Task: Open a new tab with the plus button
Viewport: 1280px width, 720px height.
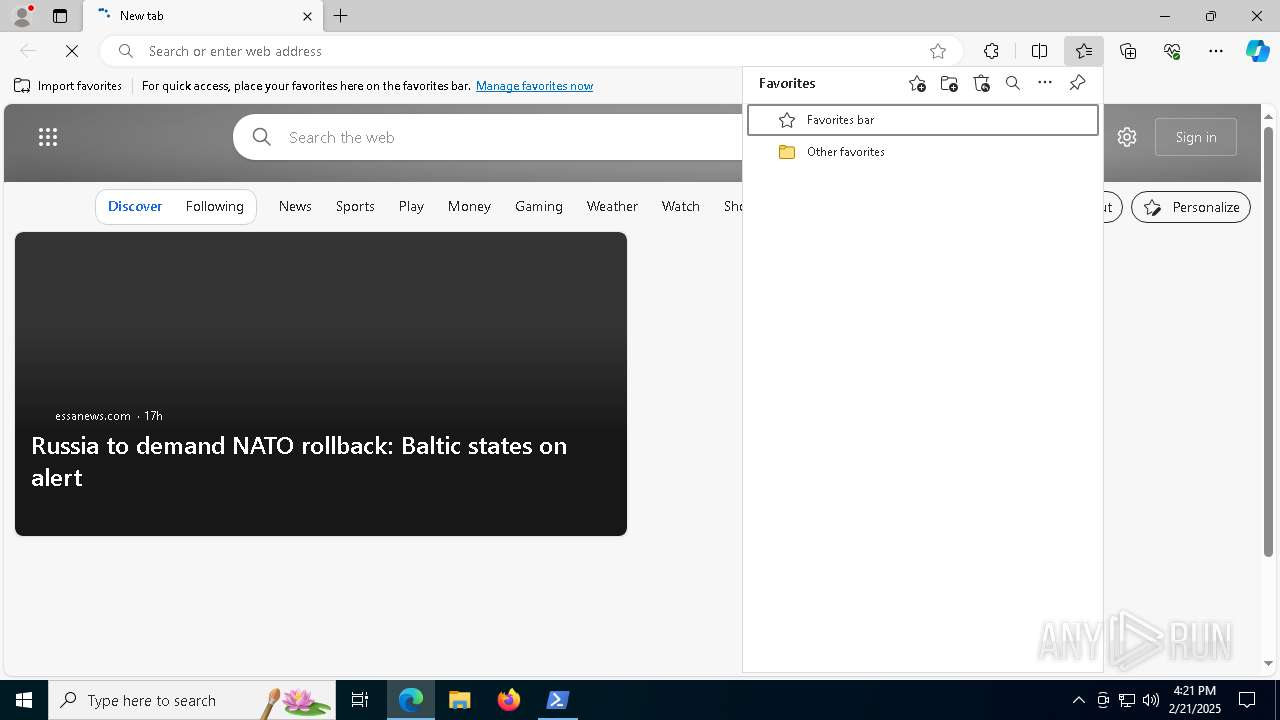Action: [x=341, y=16]
